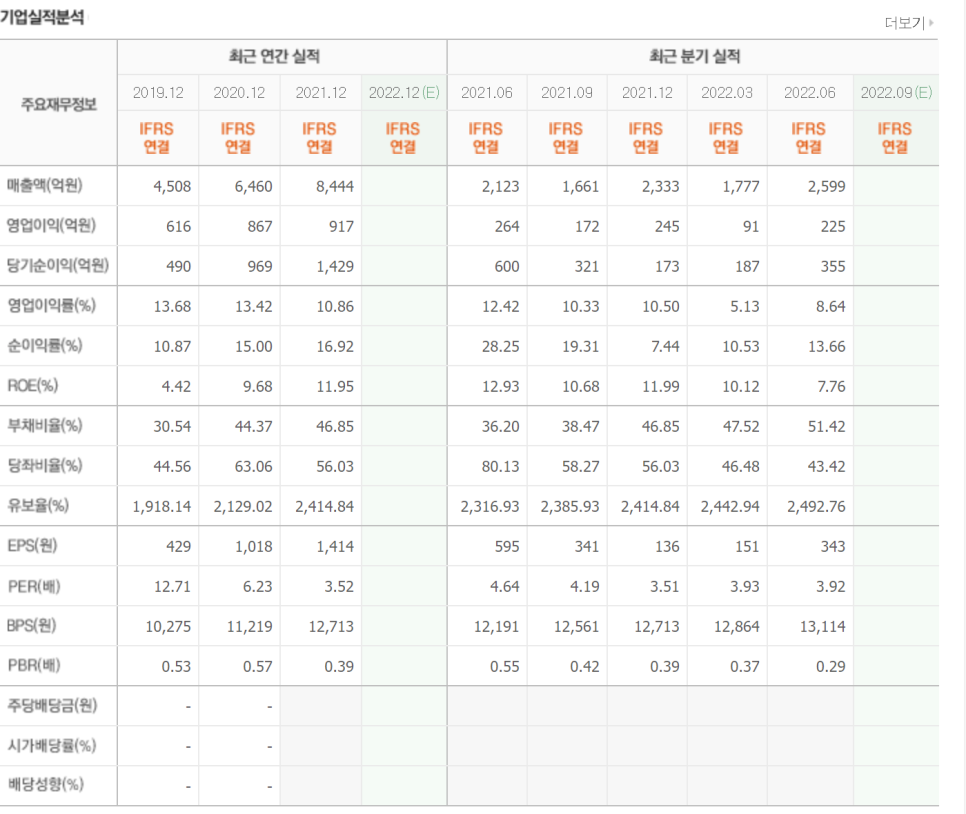Click the EPS value 1,018
The width and height of the screenshot is (966, 814).
[x=253, y=547]
